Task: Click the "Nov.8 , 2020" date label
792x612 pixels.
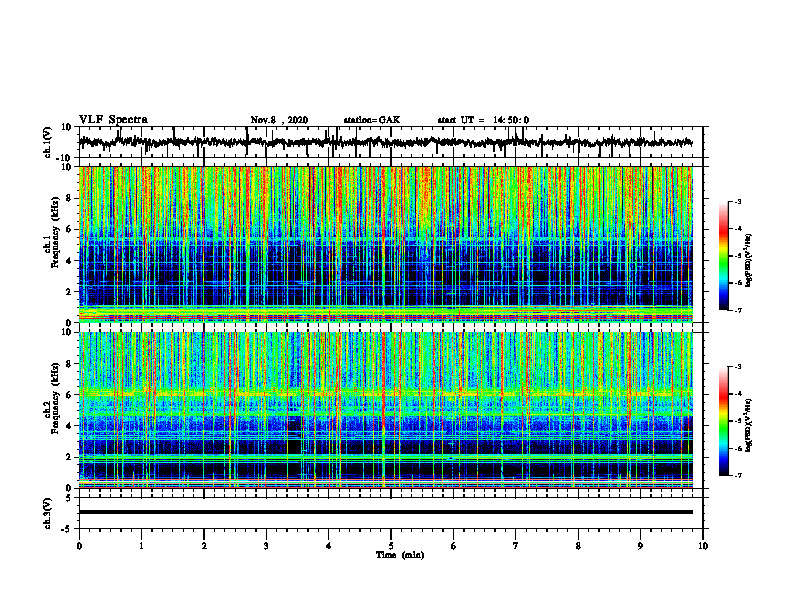Action: 279,120
